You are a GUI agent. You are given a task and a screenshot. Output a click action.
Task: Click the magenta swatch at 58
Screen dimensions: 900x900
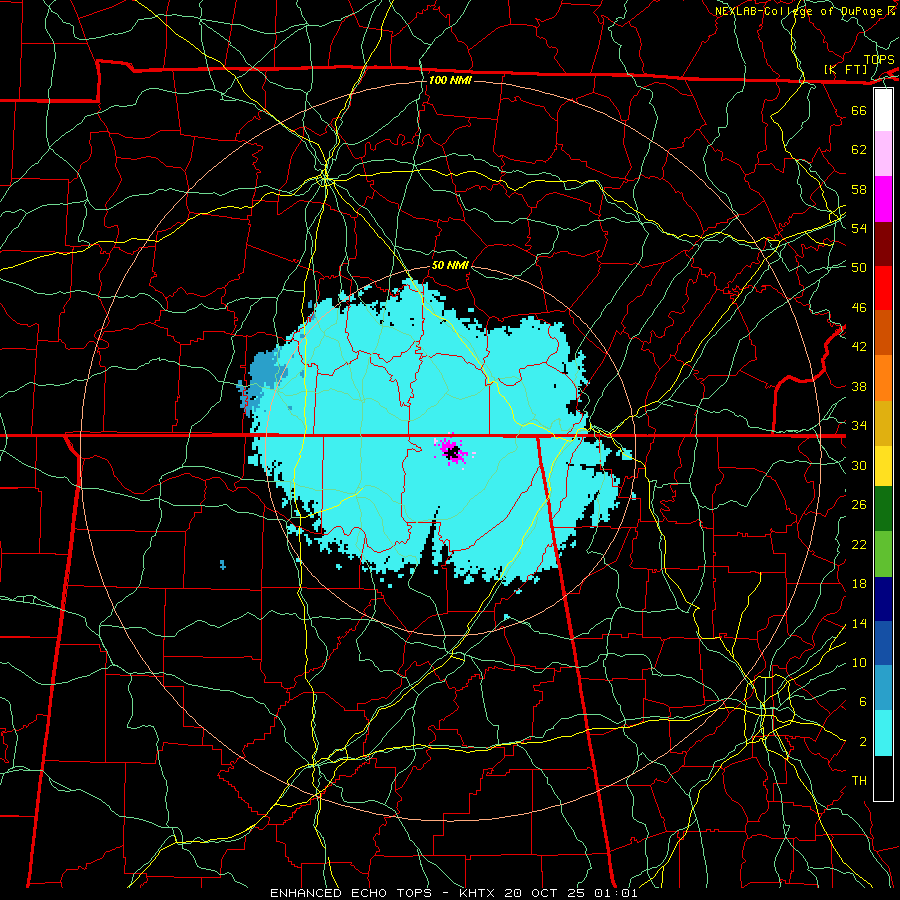coord(883,199)
